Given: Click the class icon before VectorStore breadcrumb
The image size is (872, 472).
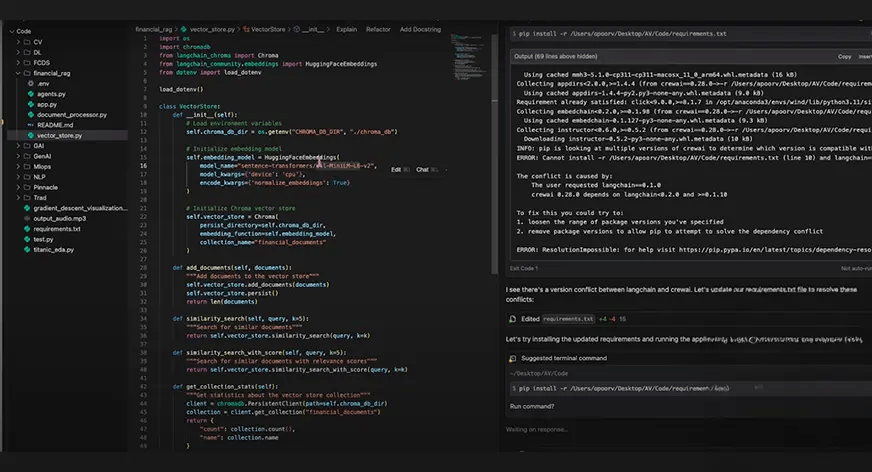Looking at the screenshot, I should tap(246, 29).
